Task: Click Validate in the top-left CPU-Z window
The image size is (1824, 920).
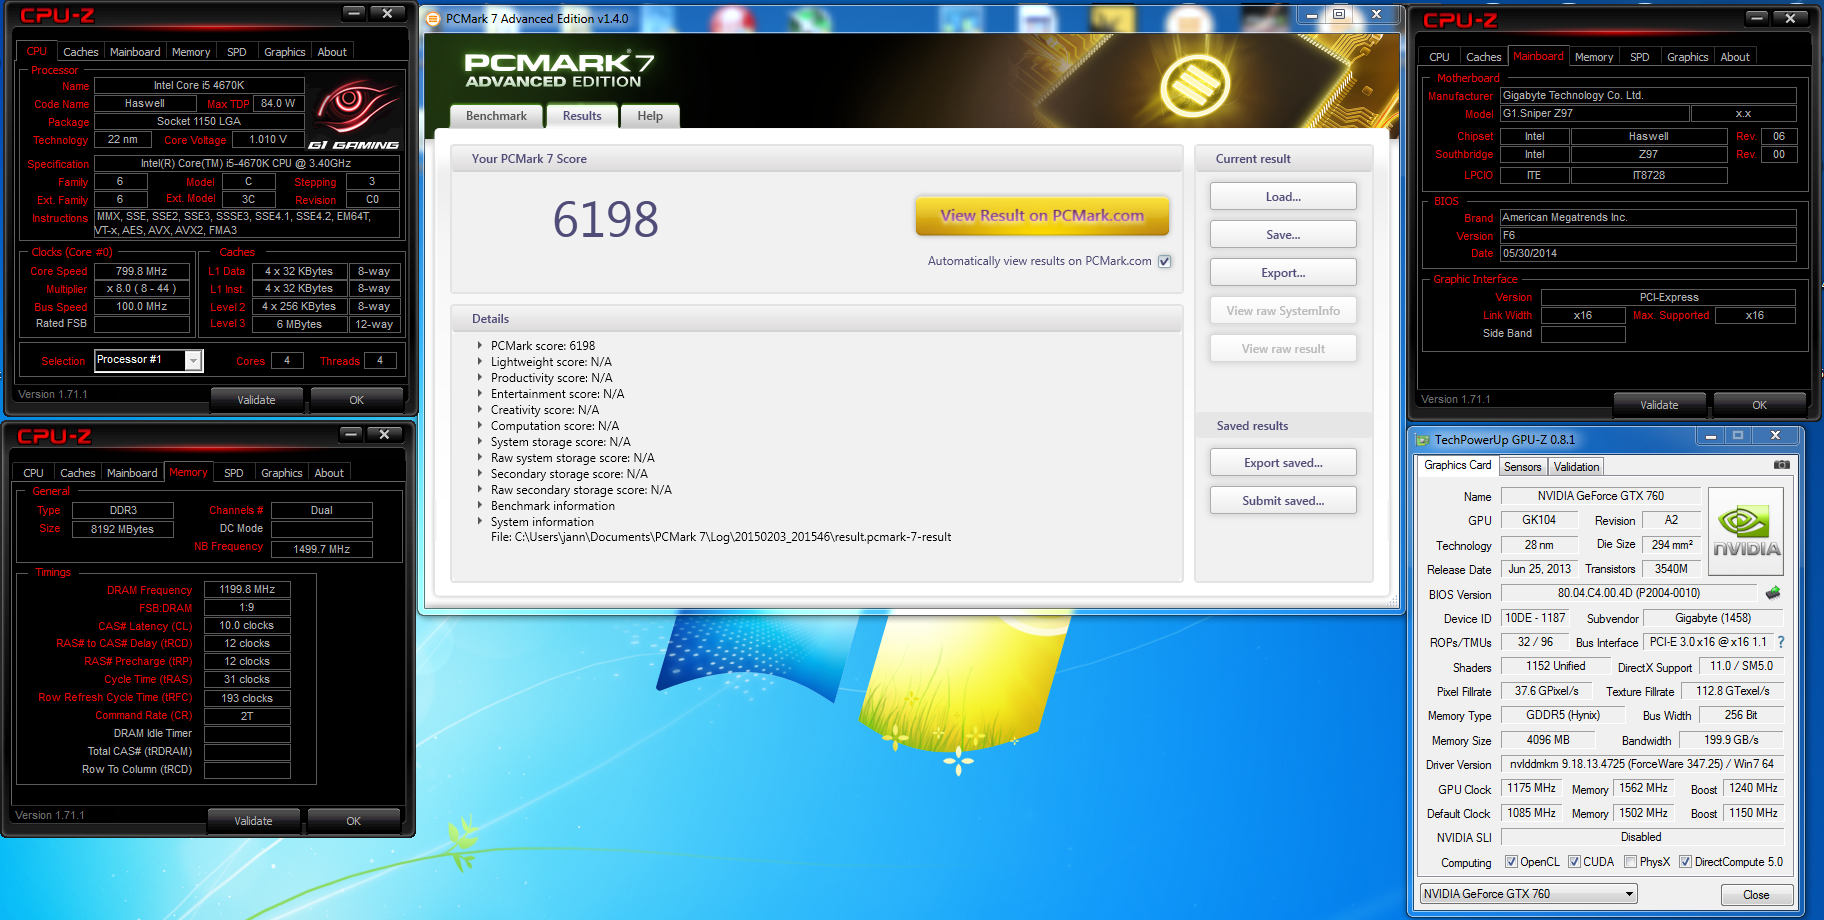Action: tap(256, 400)
